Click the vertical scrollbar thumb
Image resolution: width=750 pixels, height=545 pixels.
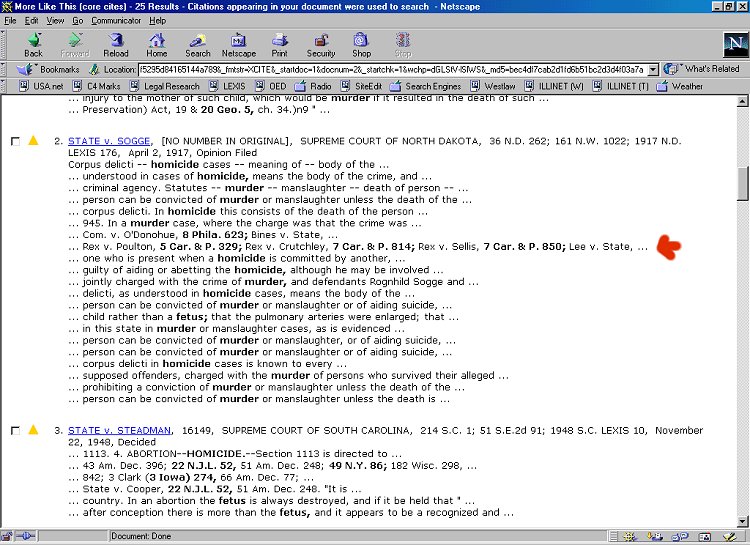(x=742, y=184)
